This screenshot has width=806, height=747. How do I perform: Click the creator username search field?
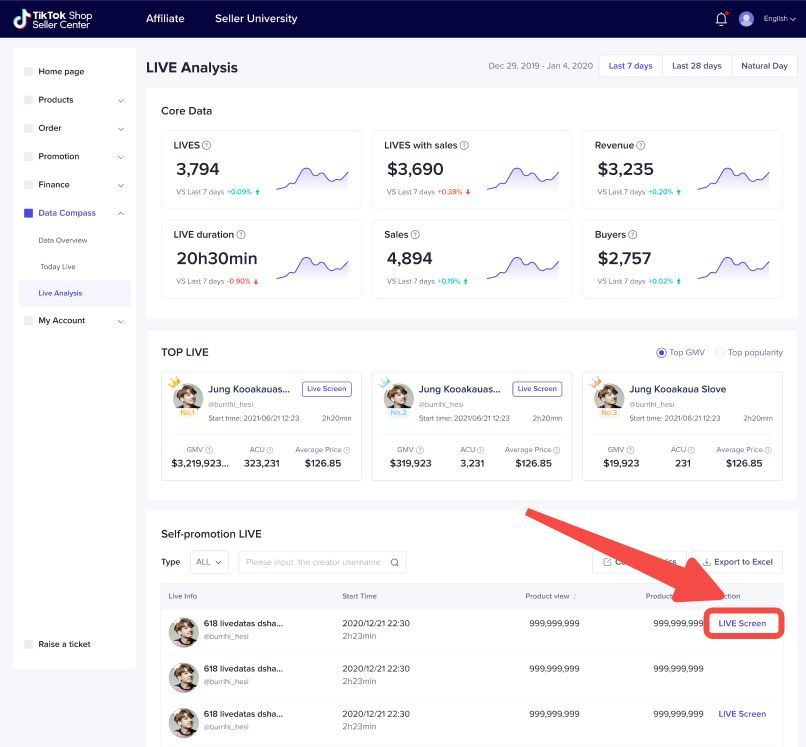click(314, 562)
